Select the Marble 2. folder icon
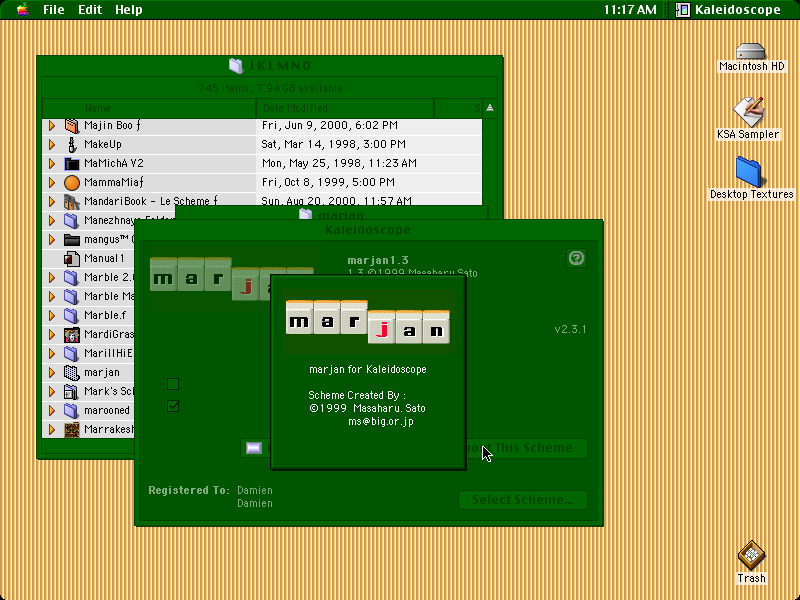This screenshot has height=600, width=800. point(72,278)
